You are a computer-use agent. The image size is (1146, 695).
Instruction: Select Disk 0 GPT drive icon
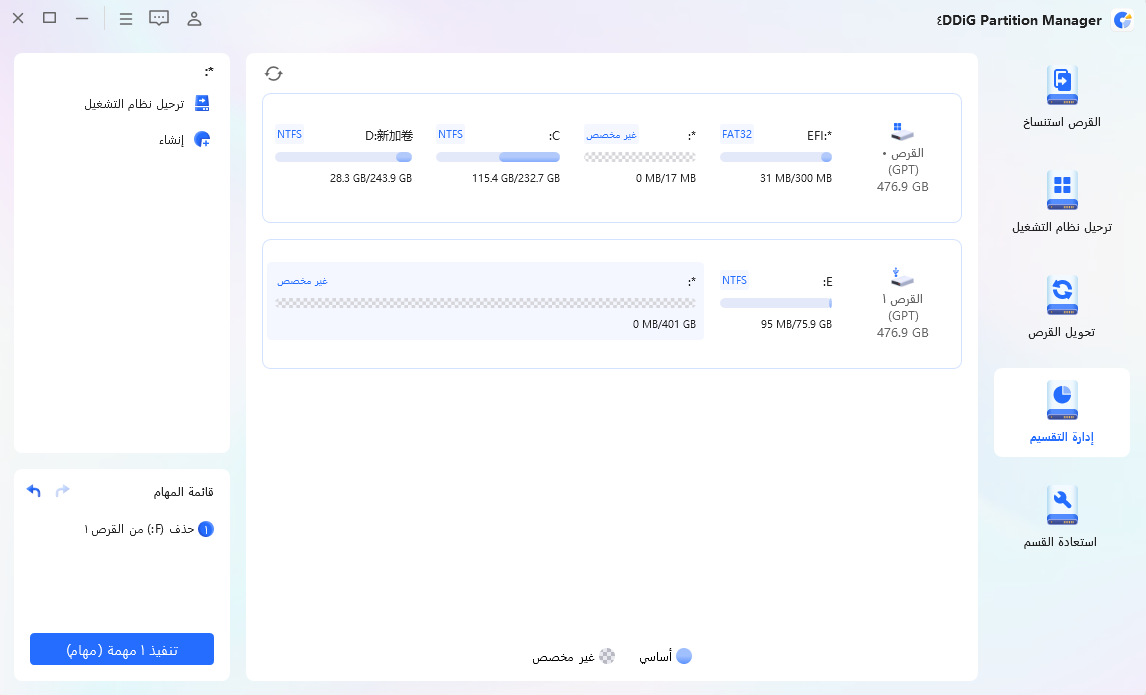pos(902,132)
